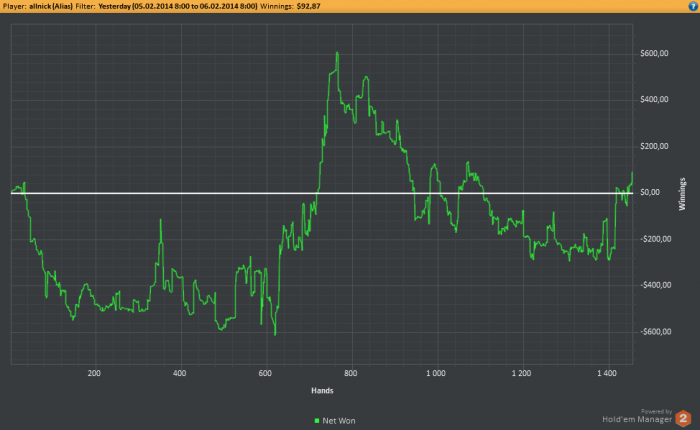Select the player name 'allnick (Alias)'
The width and height of the screenshot is (700, 430).
point(51,6)
